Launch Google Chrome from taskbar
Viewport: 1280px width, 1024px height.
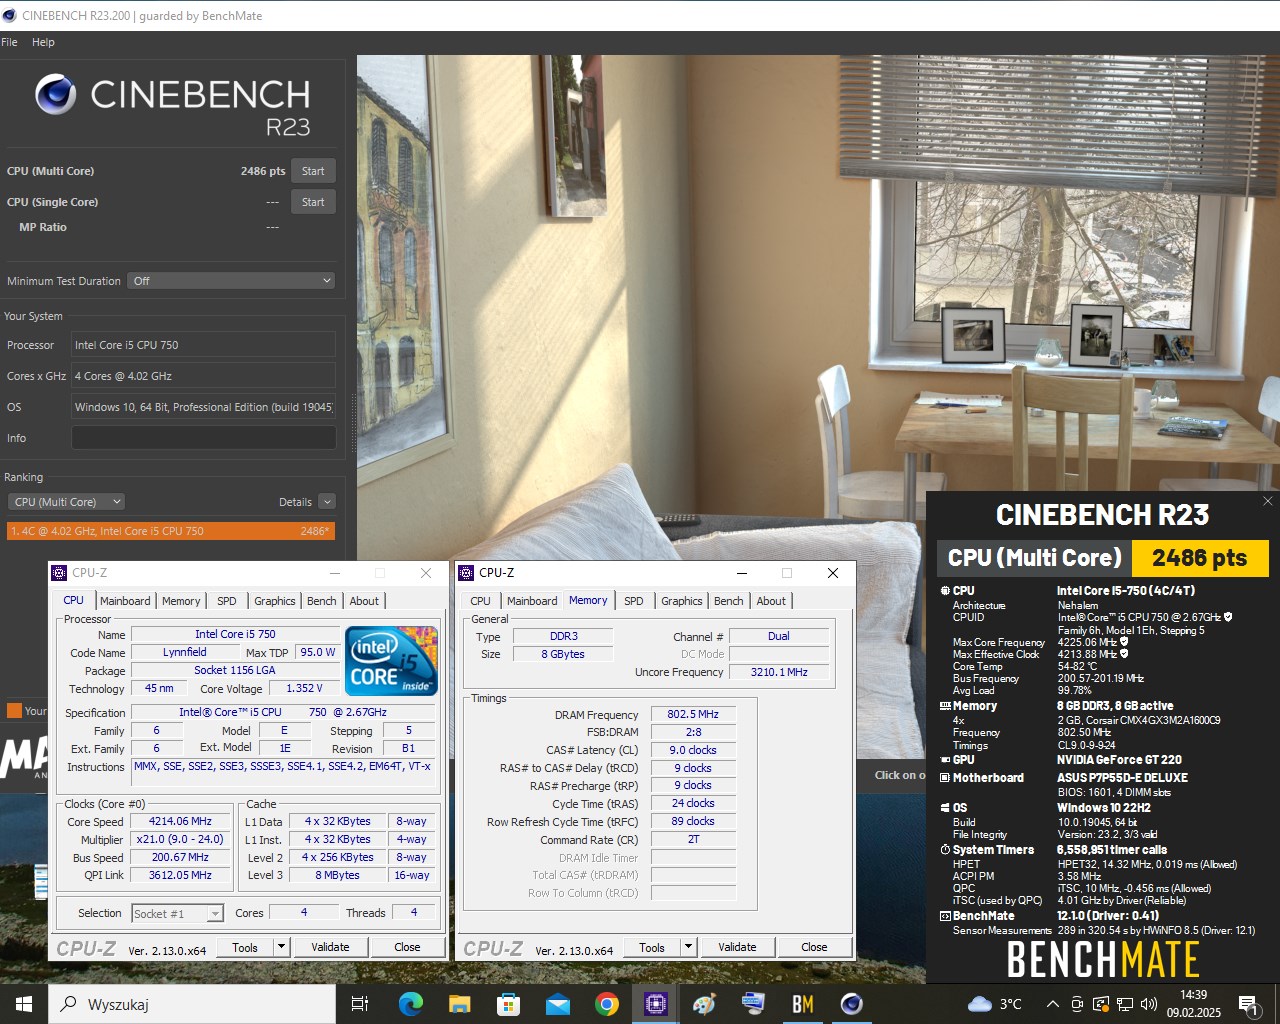[x=607, y=1004]
